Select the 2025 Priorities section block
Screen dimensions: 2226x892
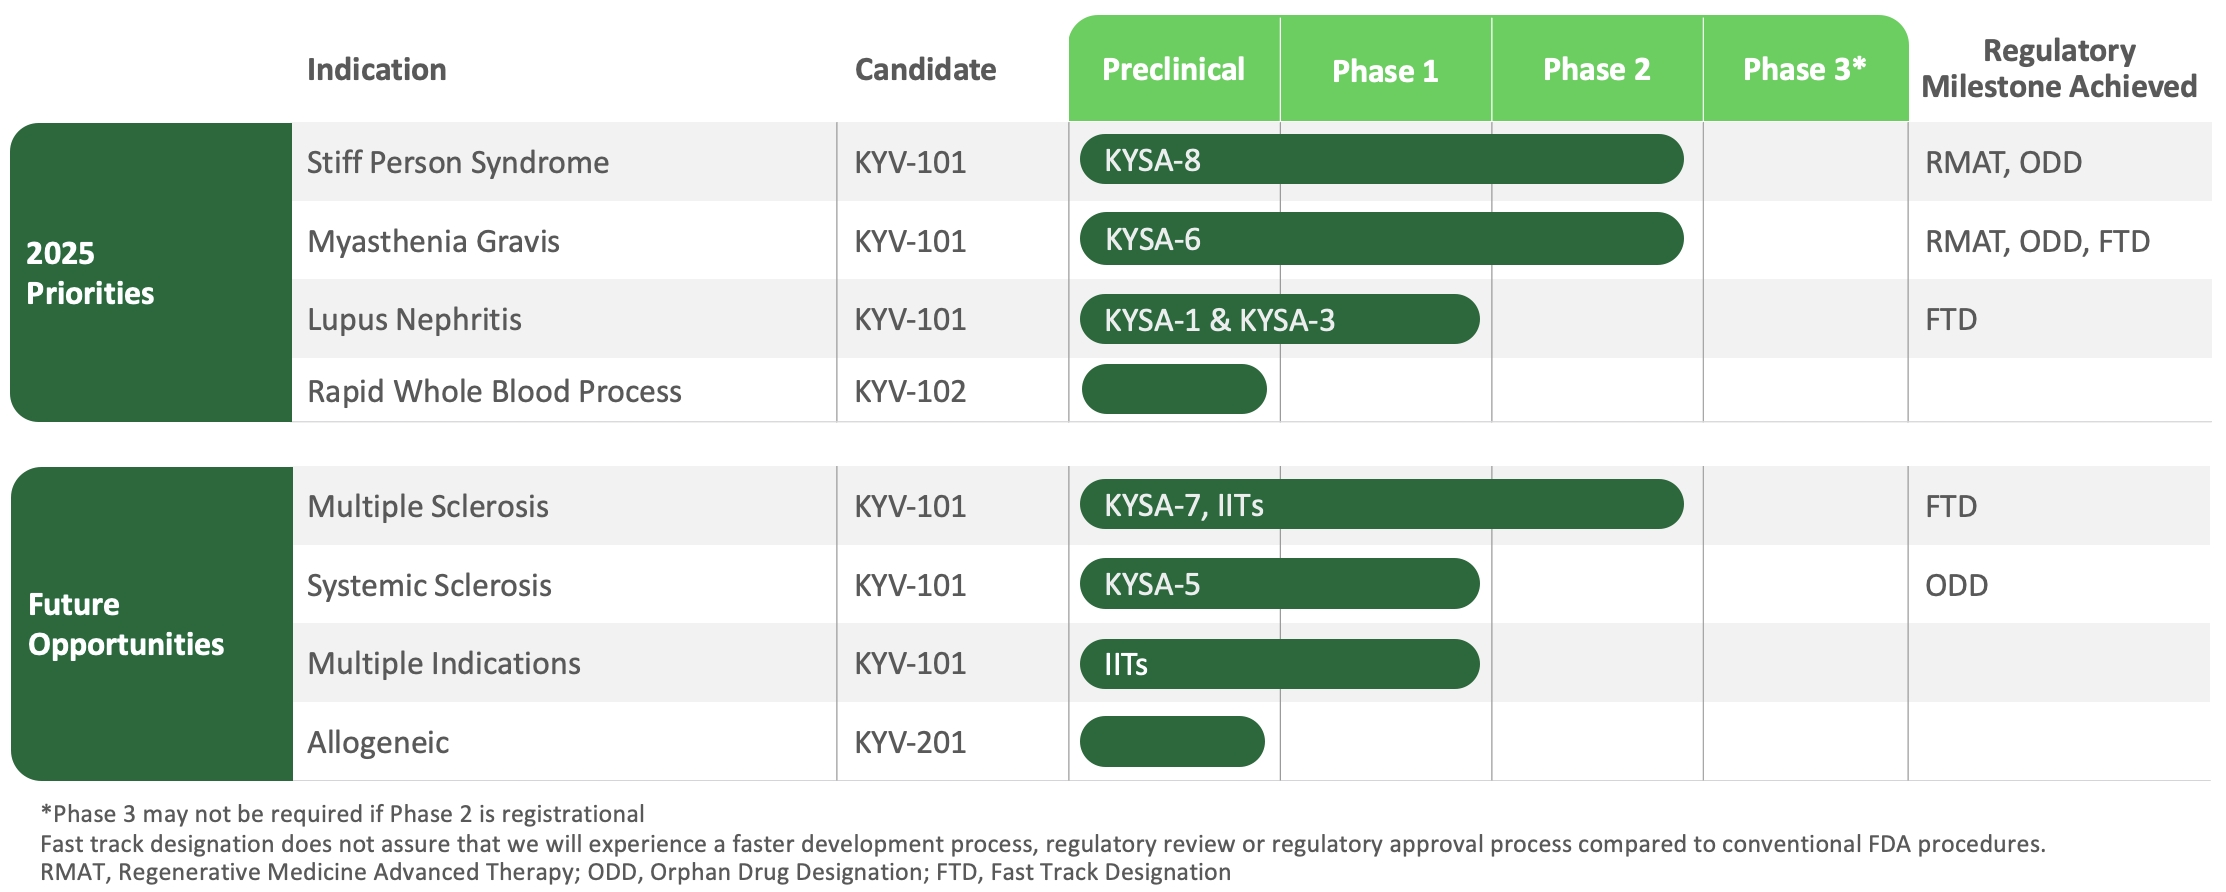tap(150, 272)
